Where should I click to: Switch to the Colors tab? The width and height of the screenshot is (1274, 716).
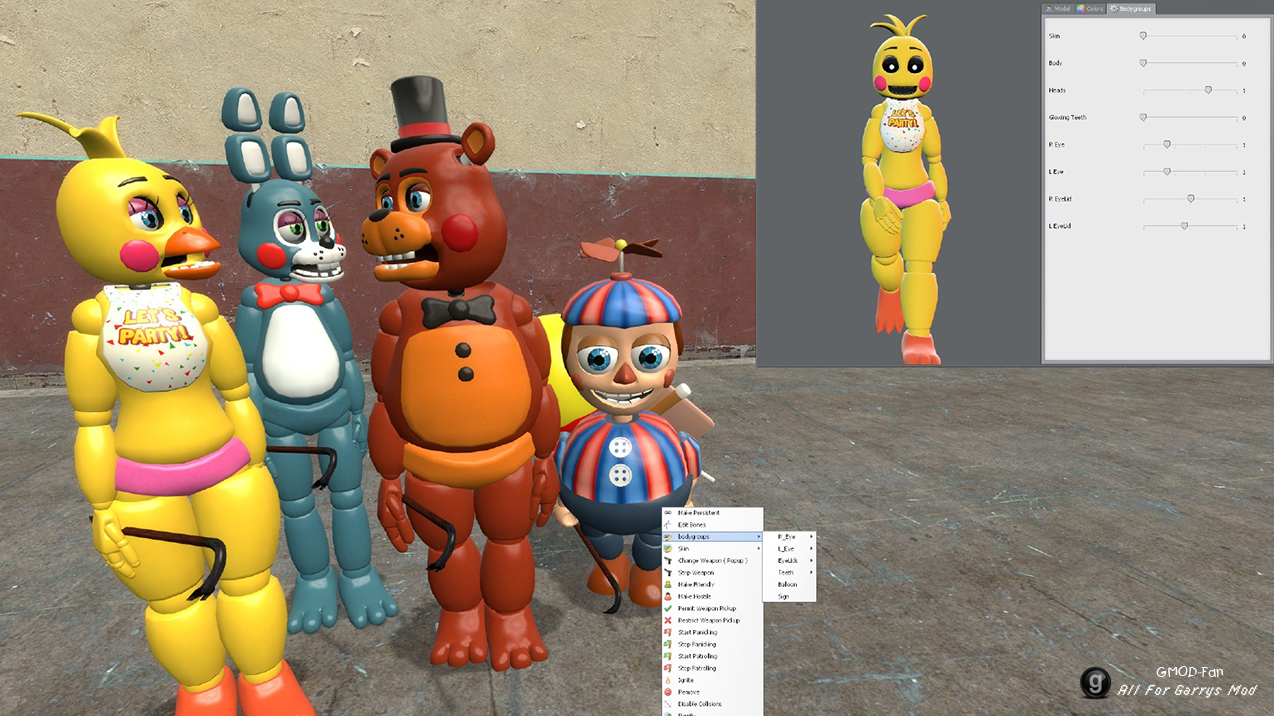(x=1090, y=9)
